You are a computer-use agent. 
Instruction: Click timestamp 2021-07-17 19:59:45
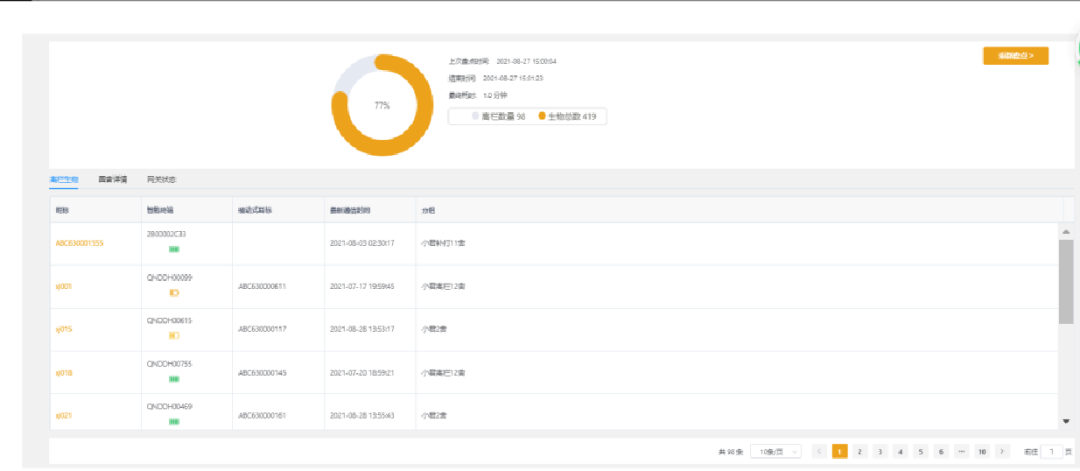pos(362,286)
